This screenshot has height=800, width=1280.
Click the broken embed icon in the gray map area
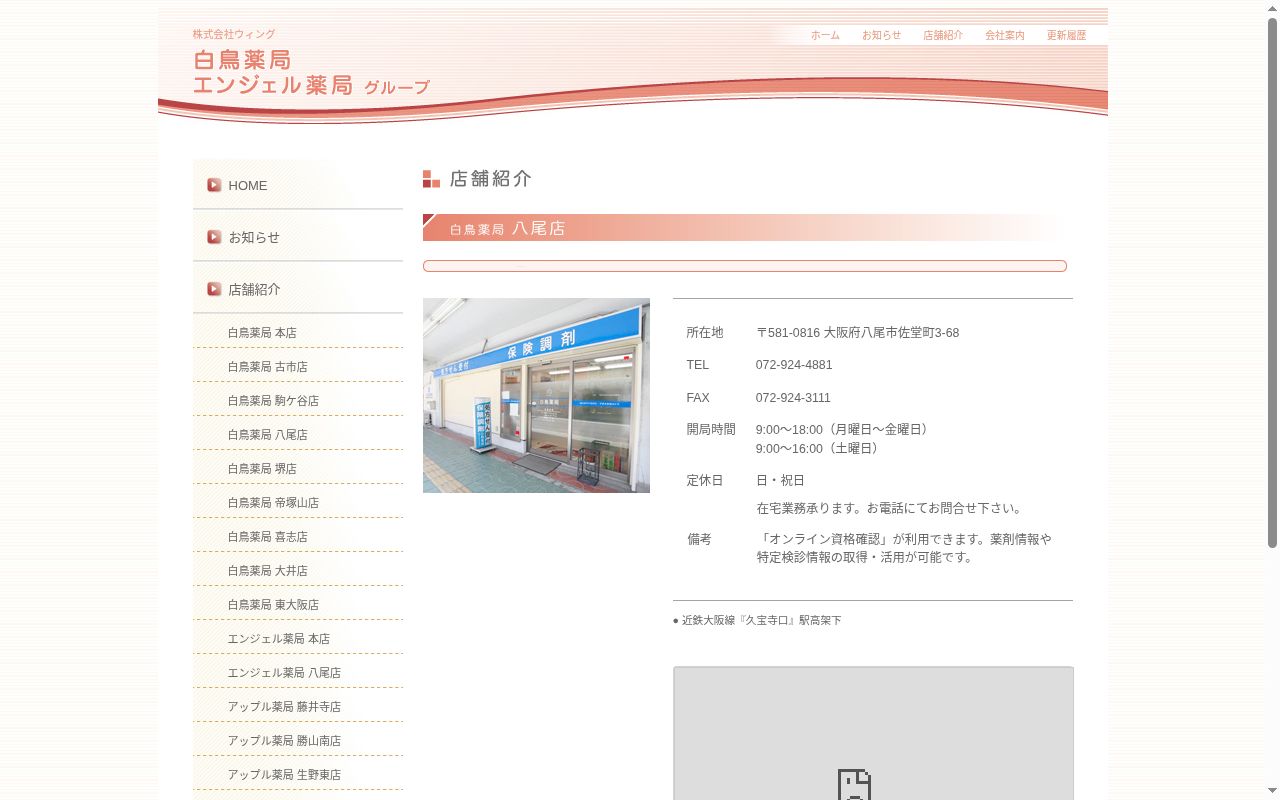[854, 785]
